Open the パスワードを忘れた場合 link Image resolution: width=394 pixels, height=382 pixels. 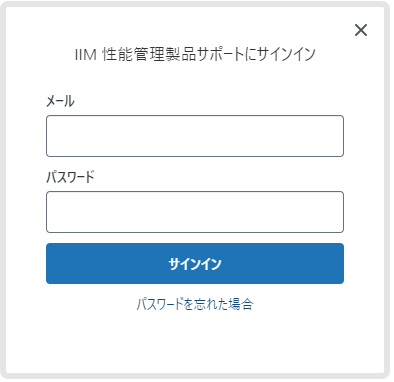pyautogui.click(x=195, y=304)
